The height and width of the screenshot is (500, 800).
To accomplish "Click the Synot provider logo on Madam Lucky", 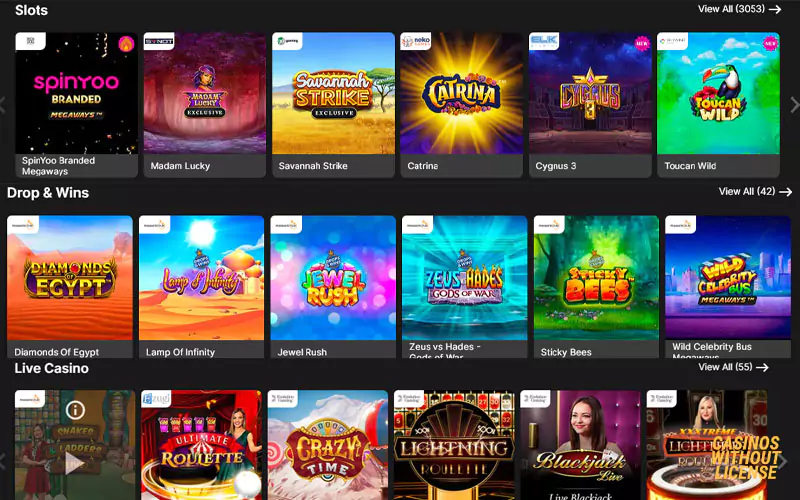I will (x=159, y=41).
